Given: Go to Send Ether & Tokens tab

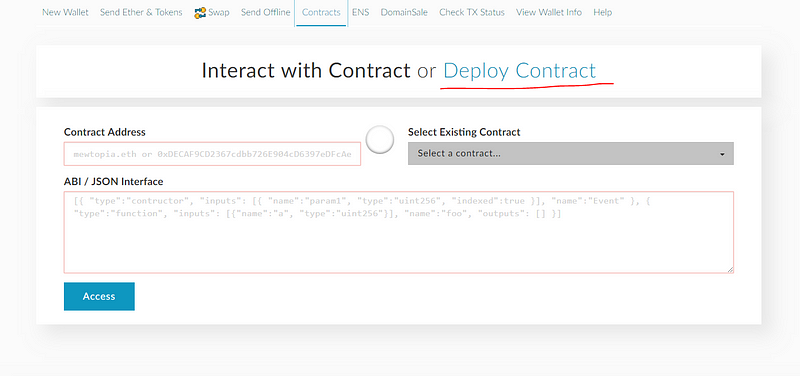Looking at the screenshot, I should pyautogui.click(x=141, y=12).
